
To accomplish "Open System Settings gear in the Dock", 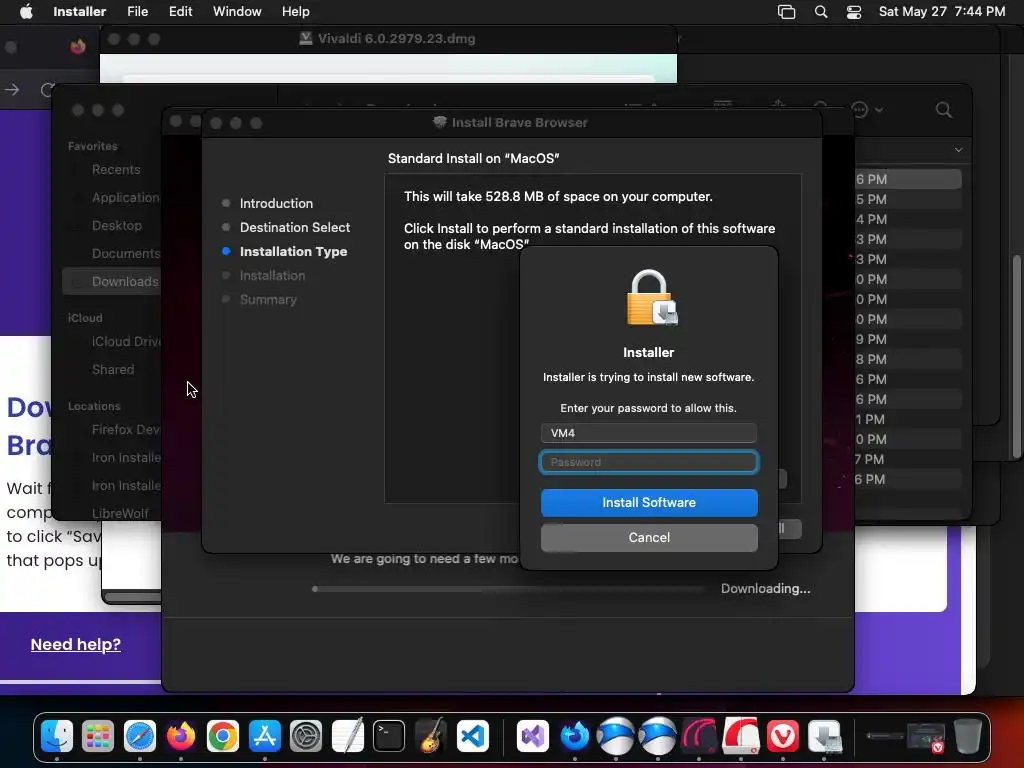I will [306, 737].
